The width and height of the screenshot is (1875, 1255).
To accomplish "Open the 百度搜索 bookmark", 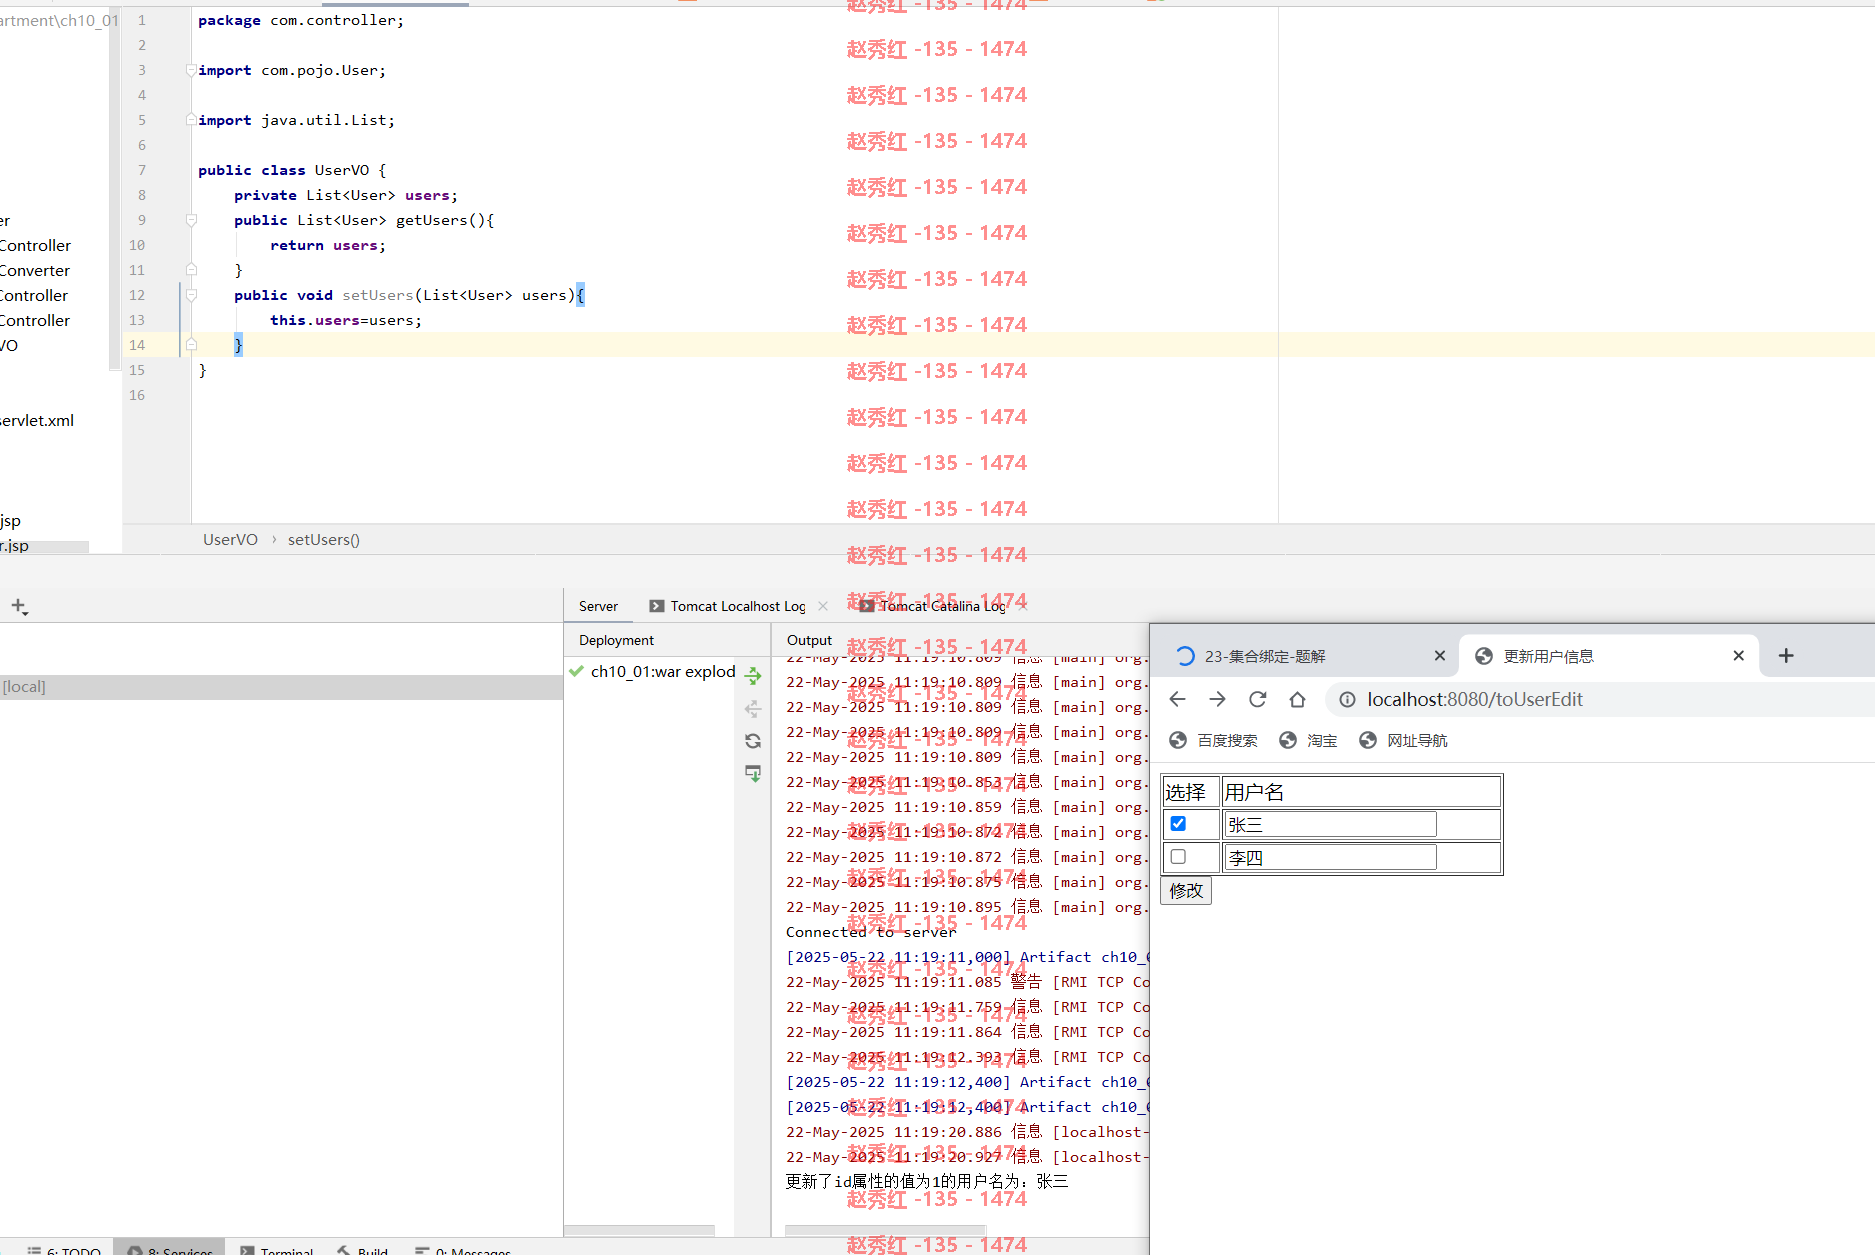I will [x=1213, y=740].
